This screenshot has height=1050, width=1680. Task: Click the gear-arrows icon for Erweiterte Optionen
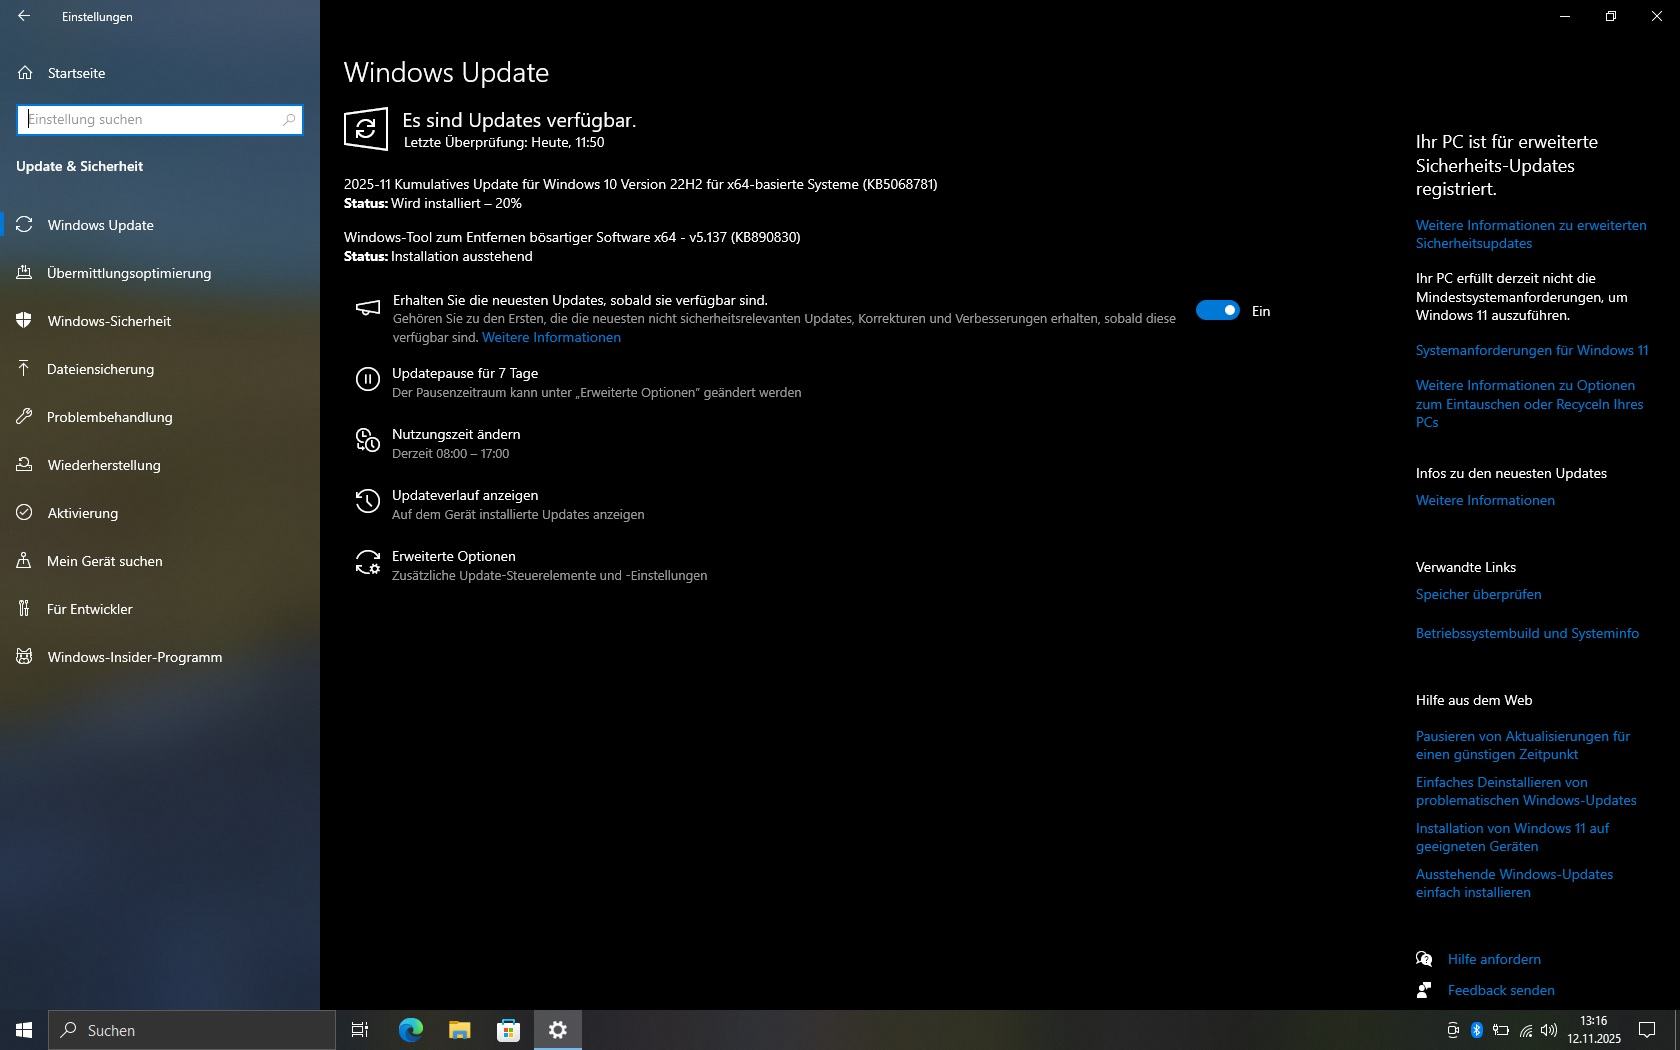tap(368, 562)
